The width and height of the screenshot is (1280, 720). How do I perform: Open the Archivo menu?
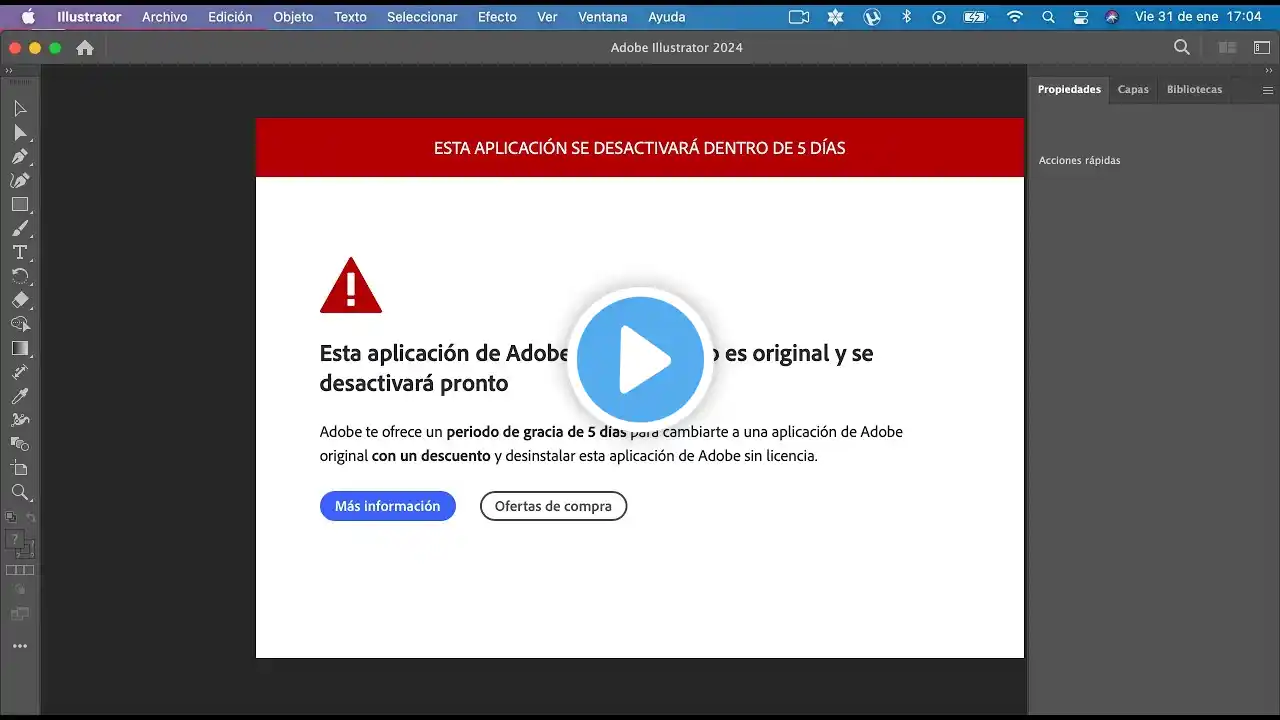tap(165, 17)
